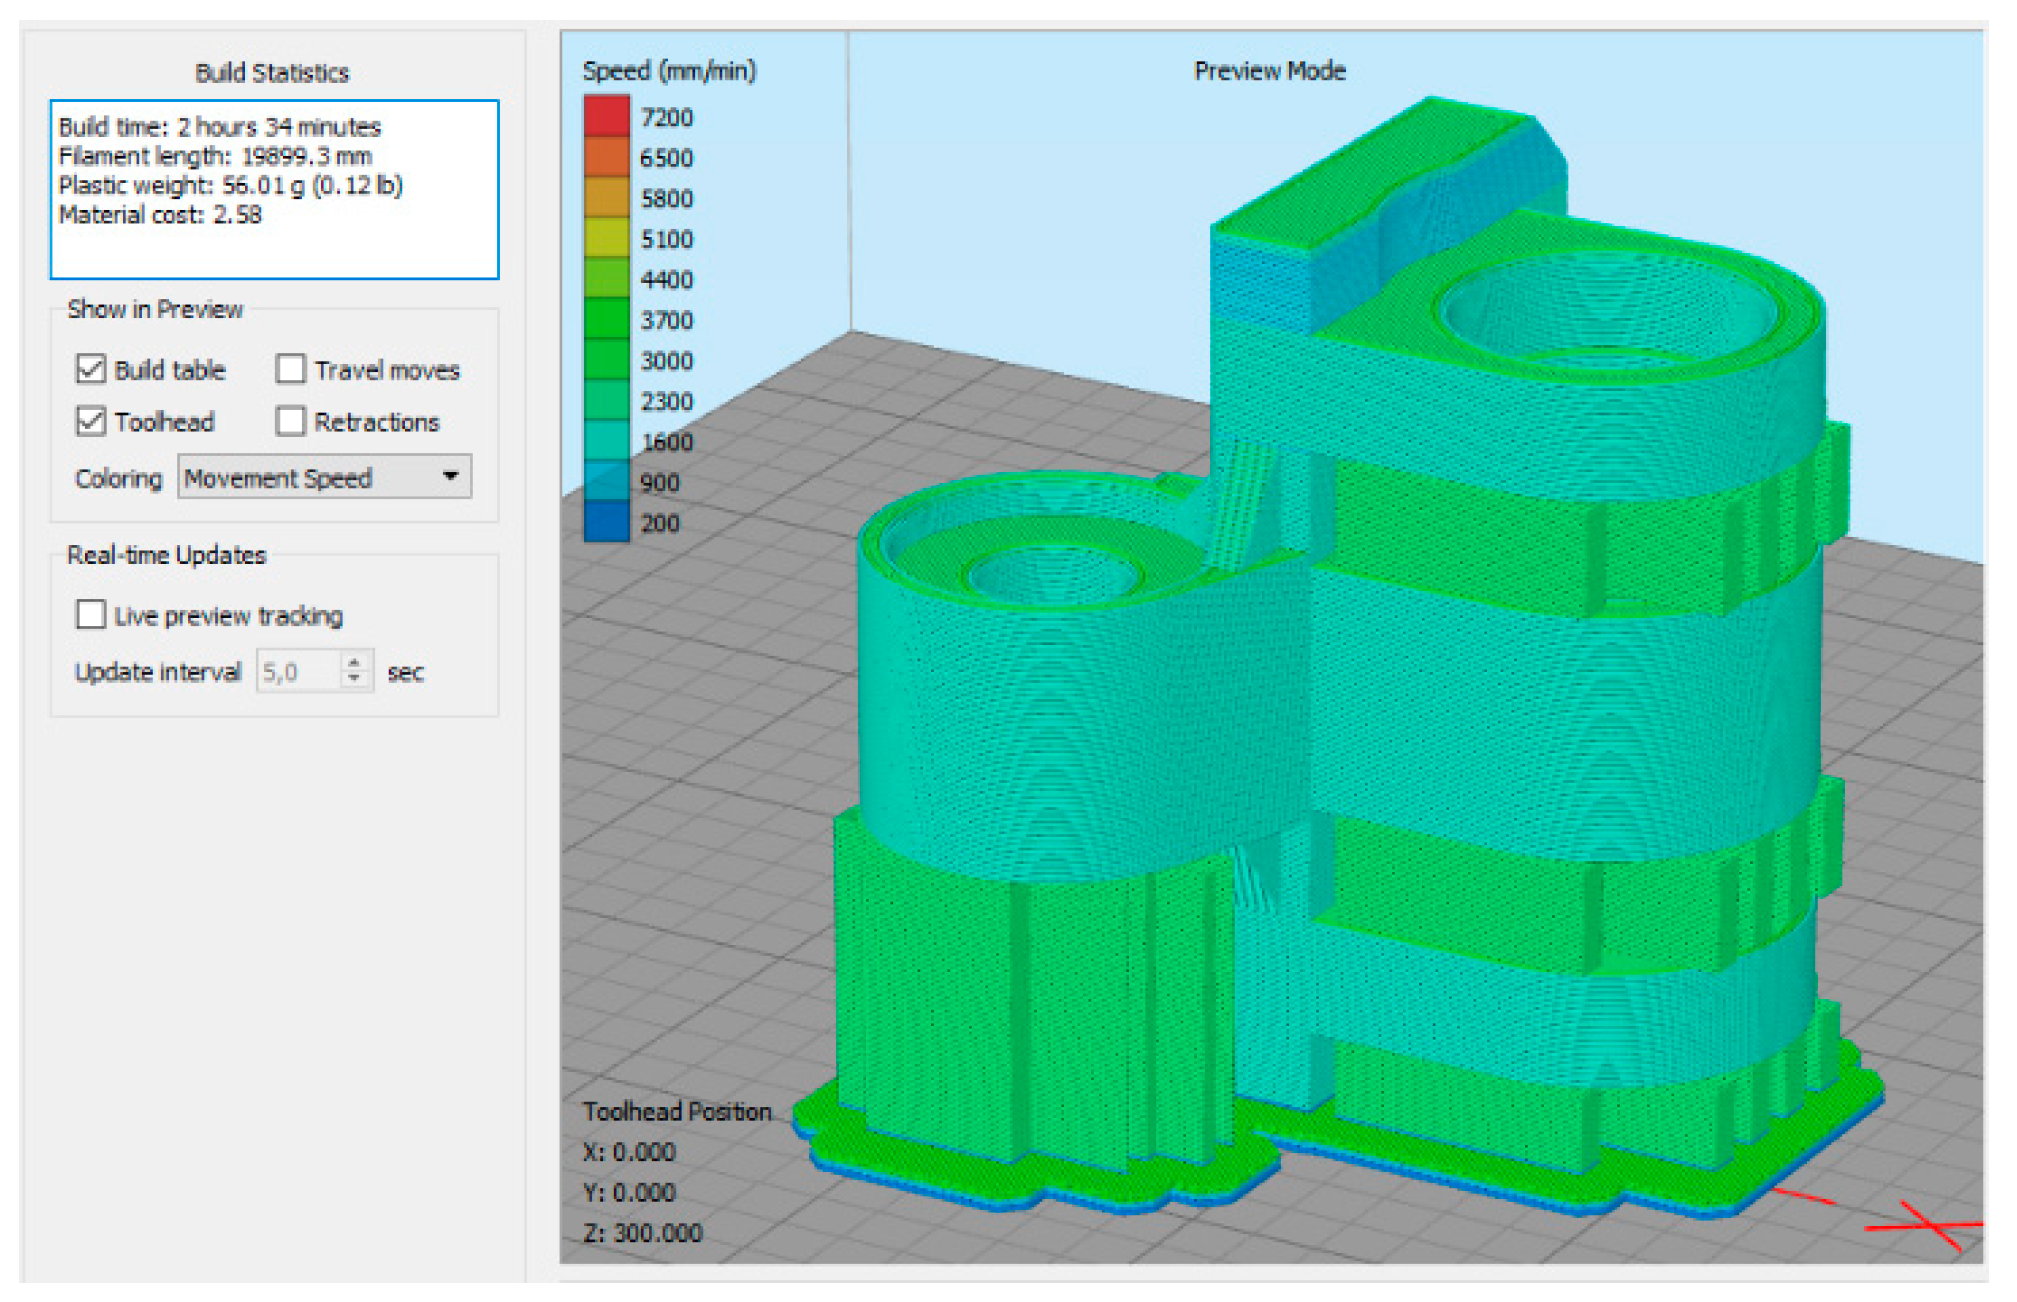Click the orange 6500 speed swatch

606,157
